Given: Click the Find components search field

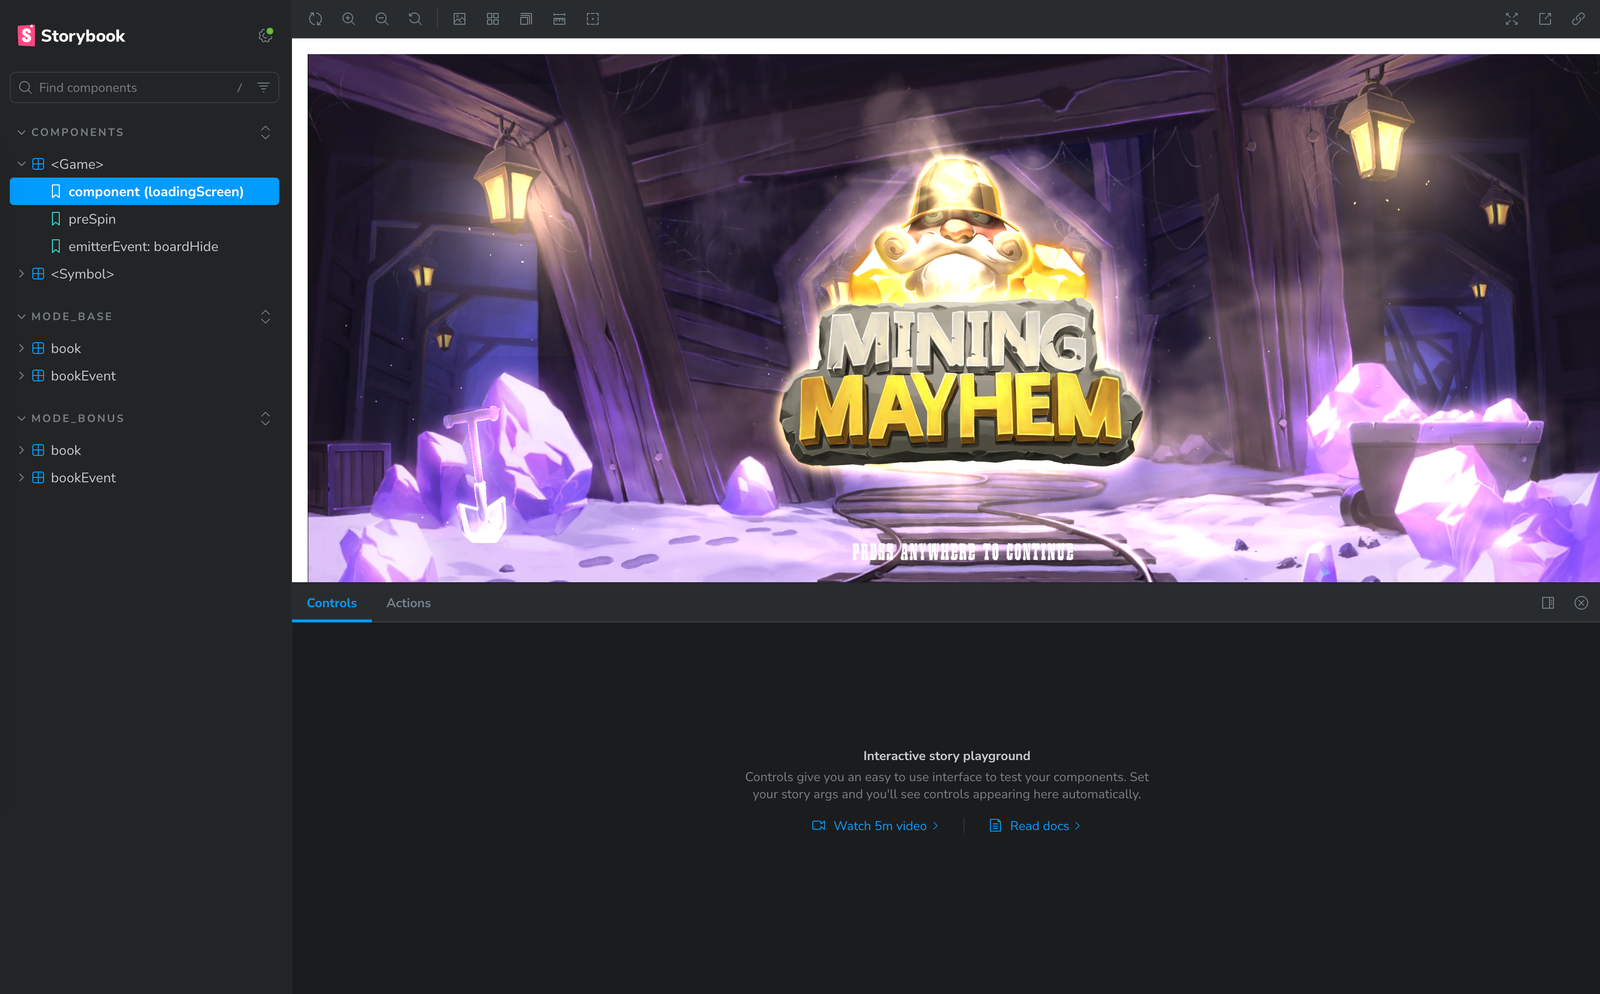Looking at the screenshot, I should (x=144, y=88).
